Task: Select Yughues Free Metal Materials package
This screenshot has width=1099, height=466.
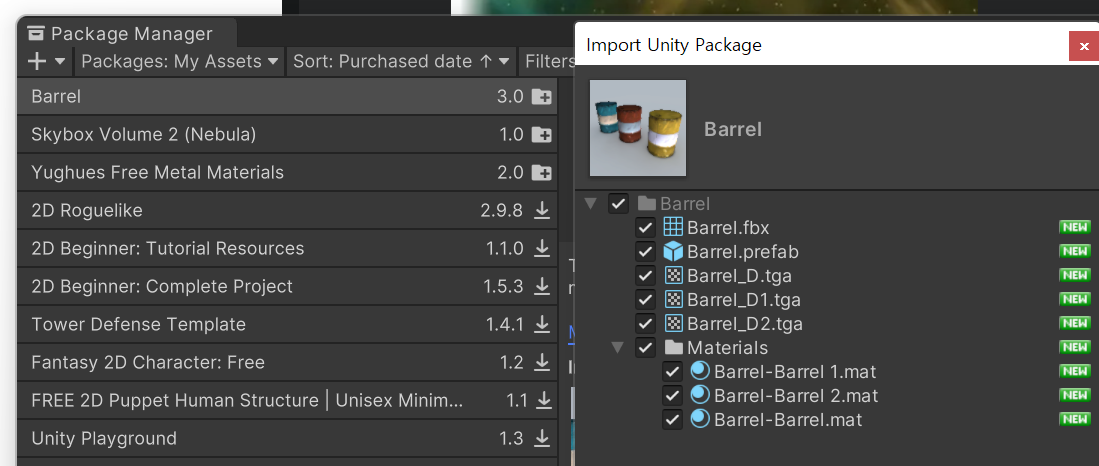Action: point(287,172)
